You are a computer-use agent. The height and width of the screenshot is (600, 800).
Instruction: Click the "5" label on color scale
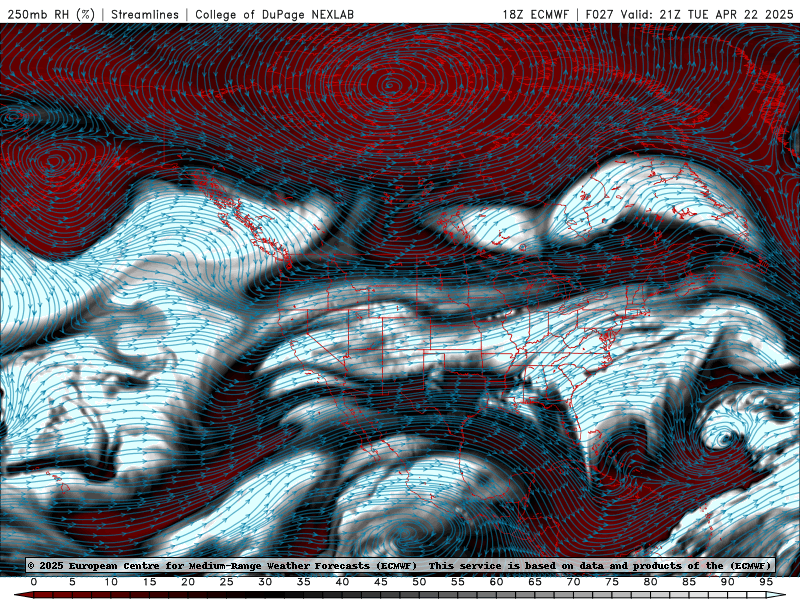[72, 582]
